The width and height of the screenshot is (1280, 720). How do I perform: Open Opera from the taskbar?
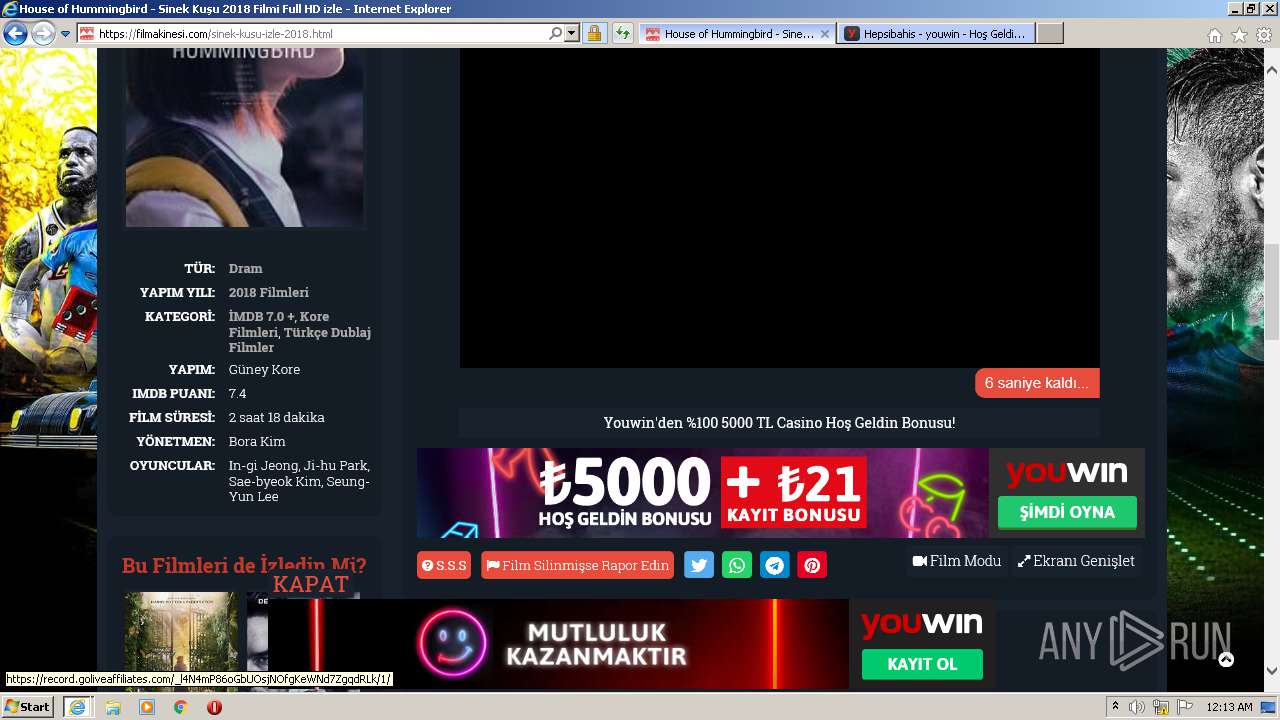[x=214, y=707]
